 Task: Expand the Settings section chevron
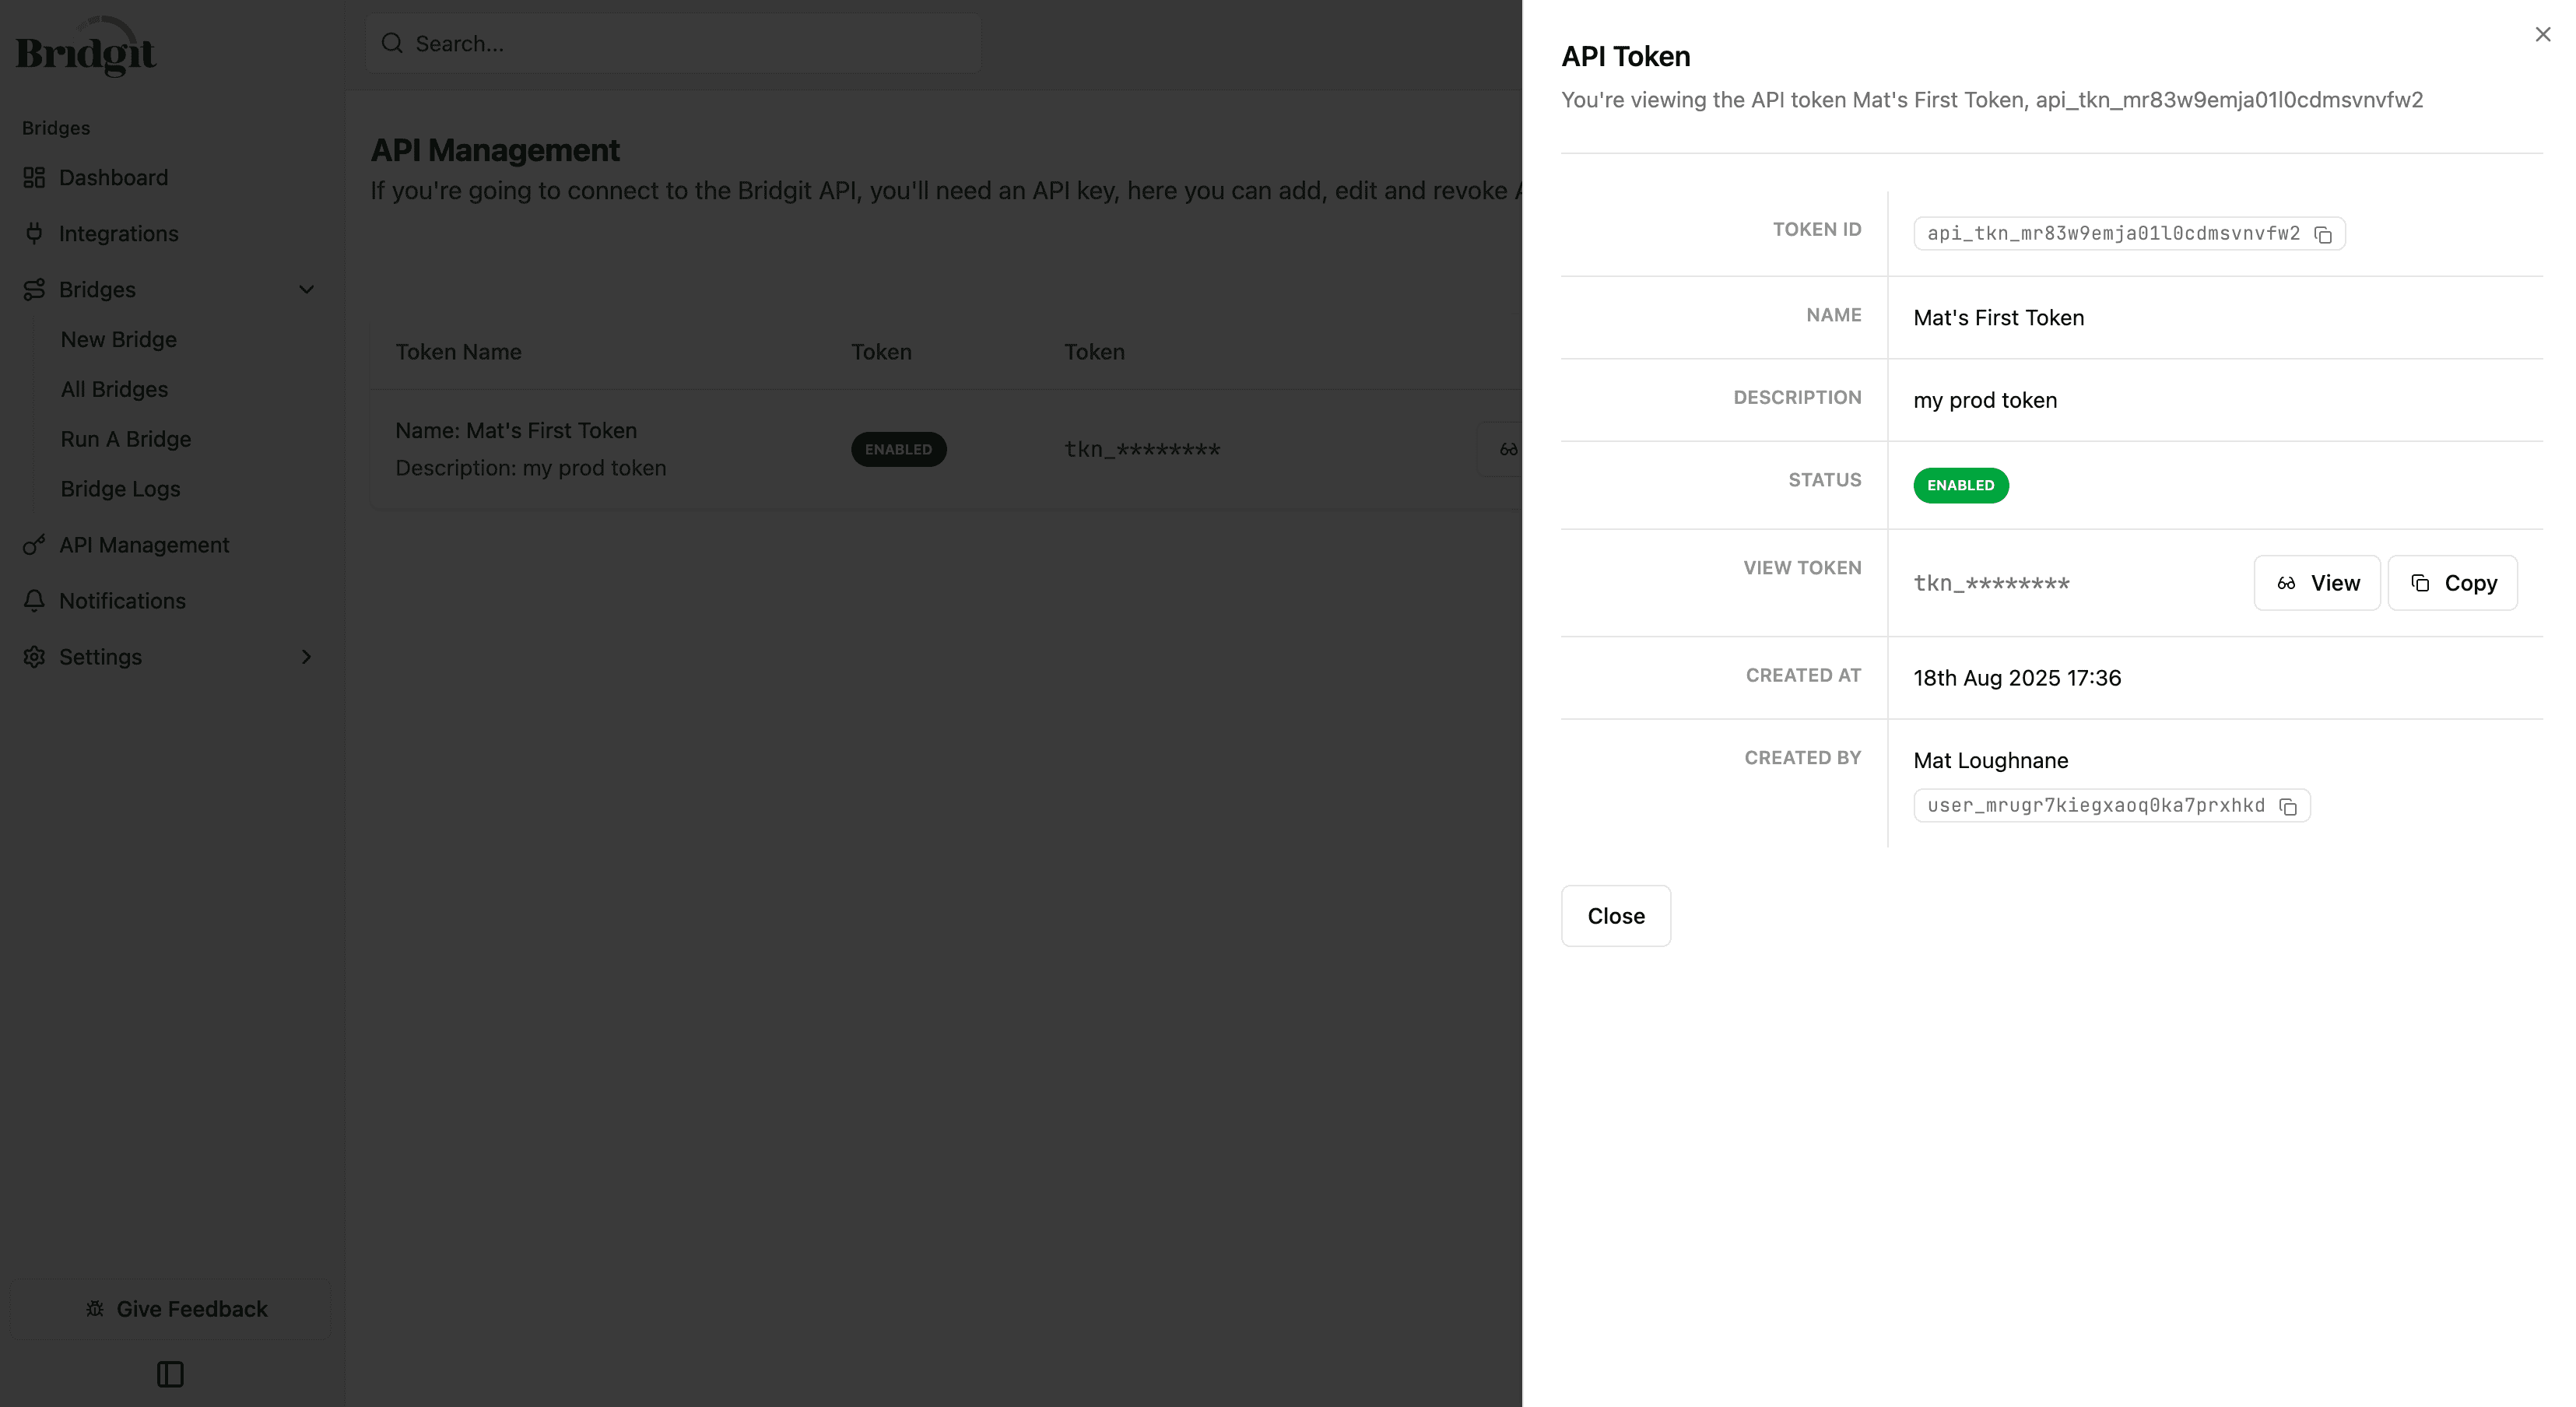coord(306,657)
